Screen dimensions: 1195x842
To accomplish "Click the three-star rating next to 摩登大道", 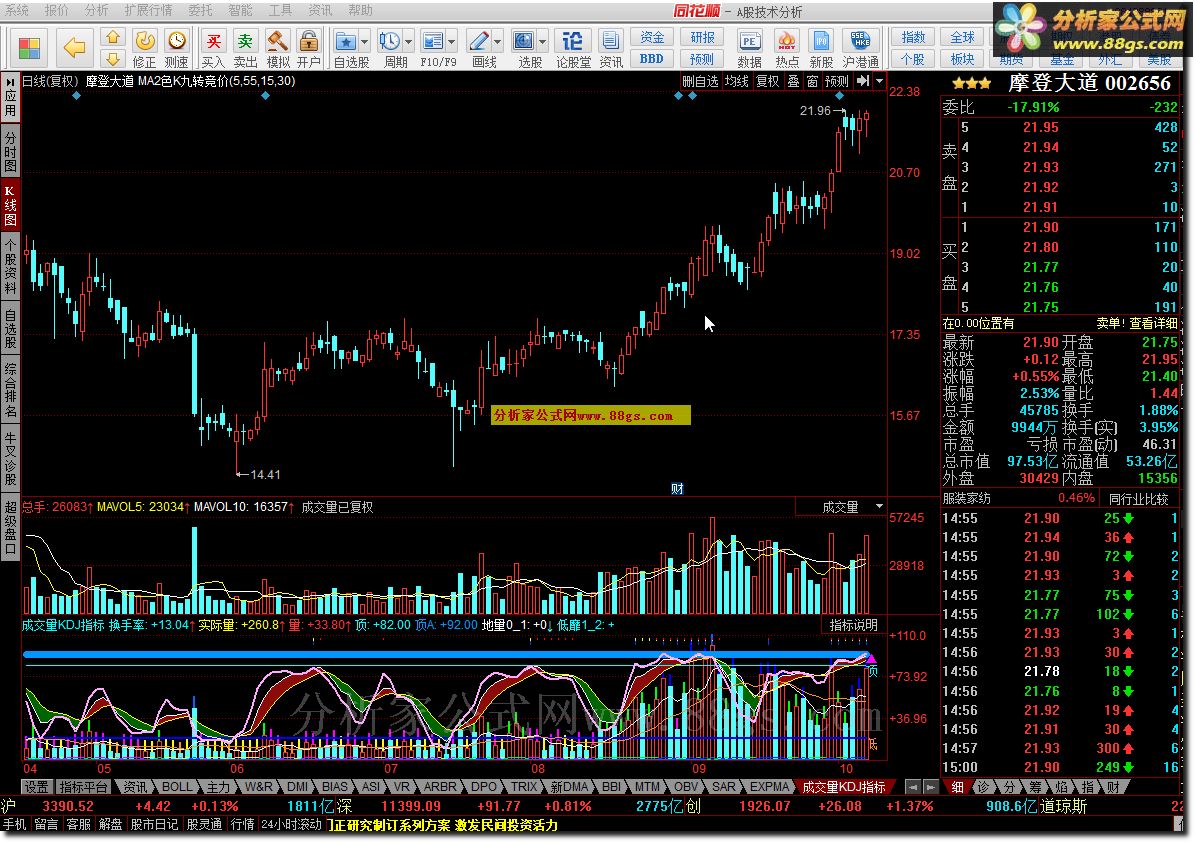I will pyautogui.click(x=972, y=83).
